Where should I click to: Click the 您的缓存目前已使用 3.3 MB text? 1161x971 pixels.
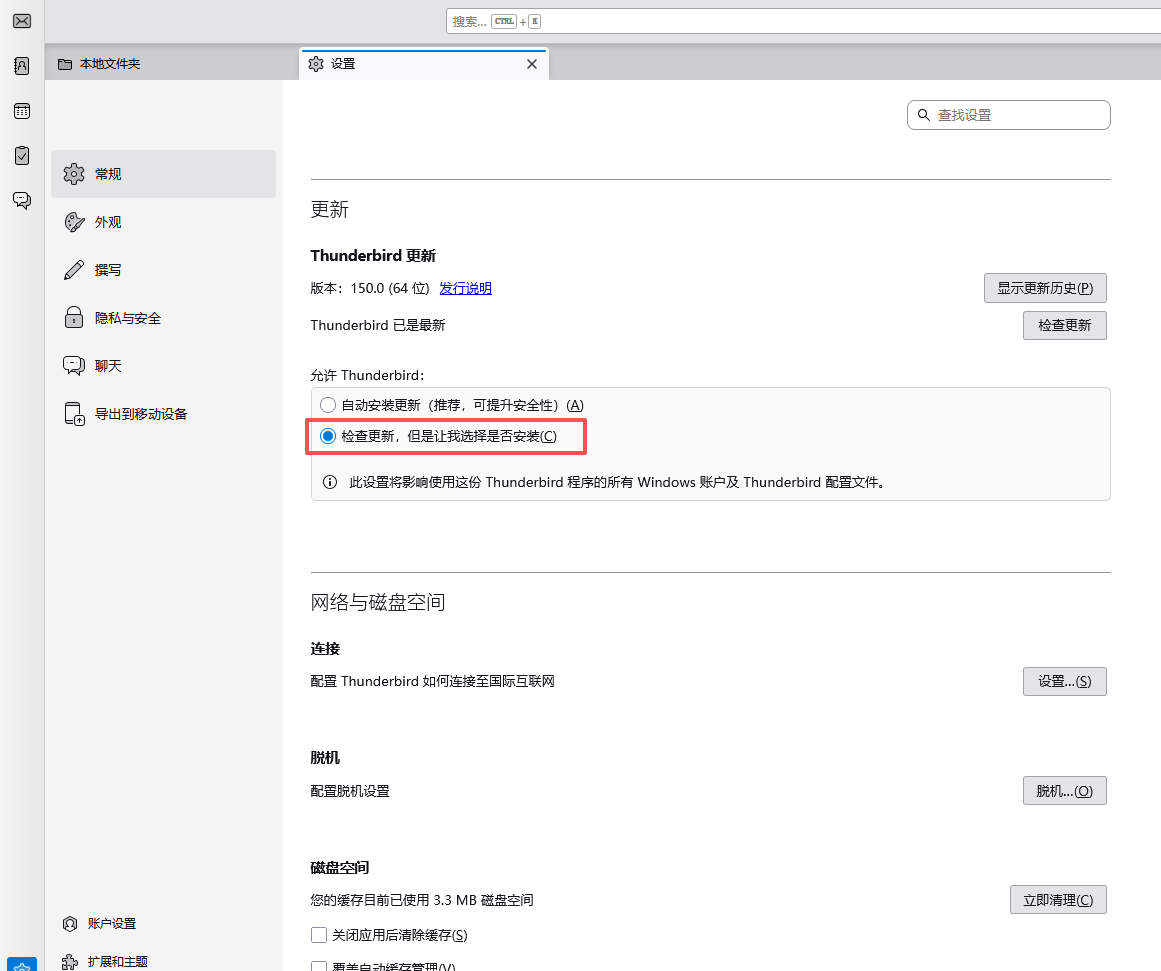tap(422, 900)
